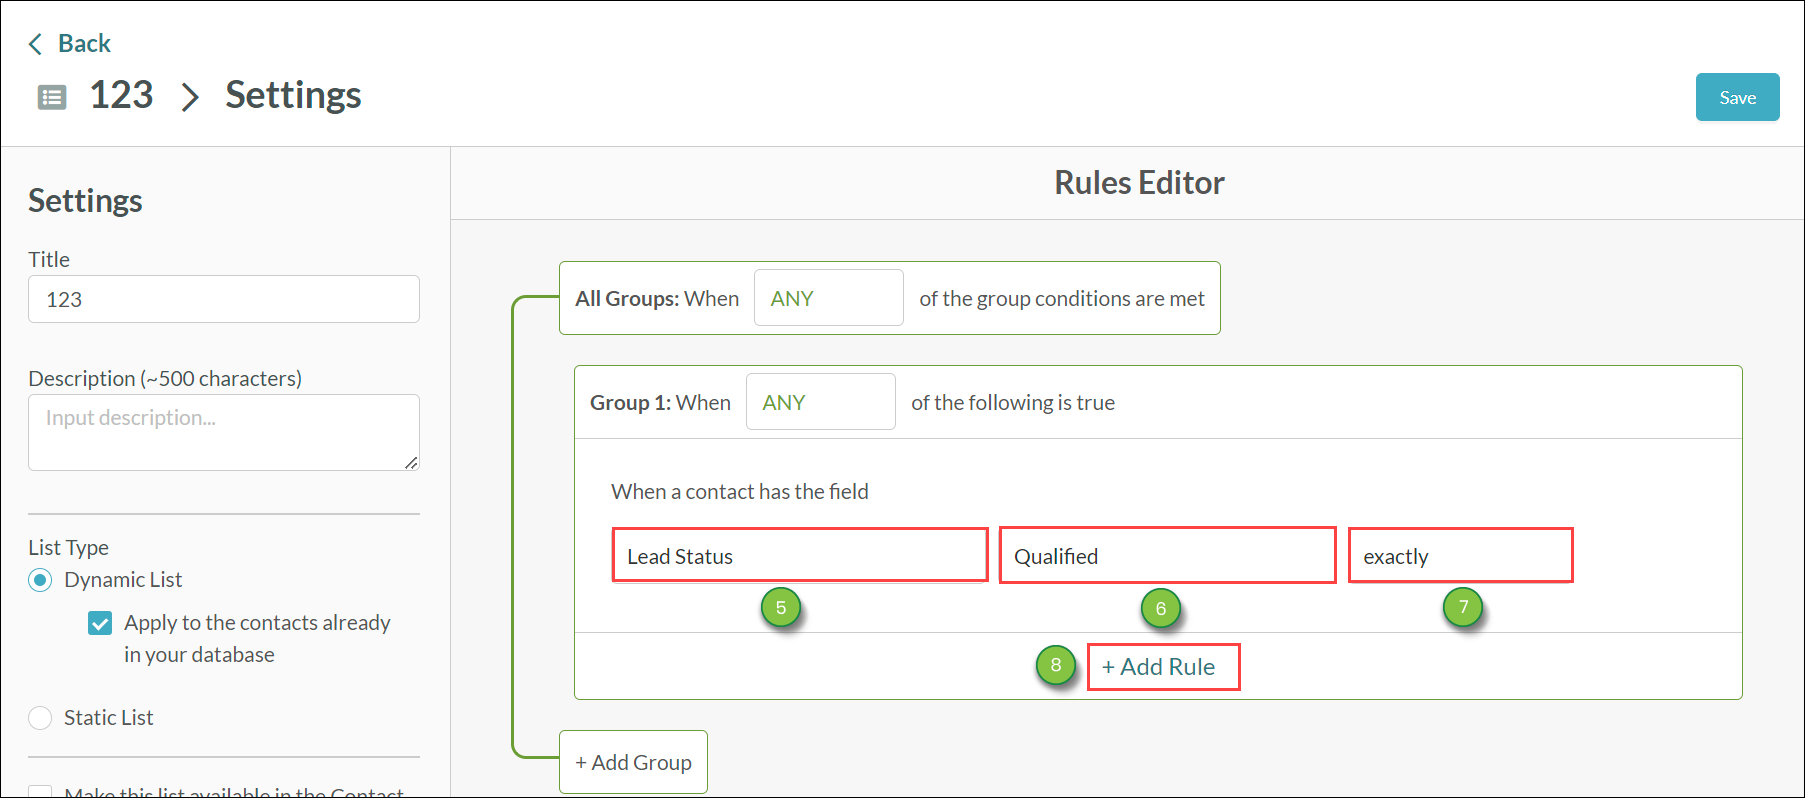Click the + Add Group button
The height and width of the screenshot is (798, 1805).
click(x=633, y=762)
